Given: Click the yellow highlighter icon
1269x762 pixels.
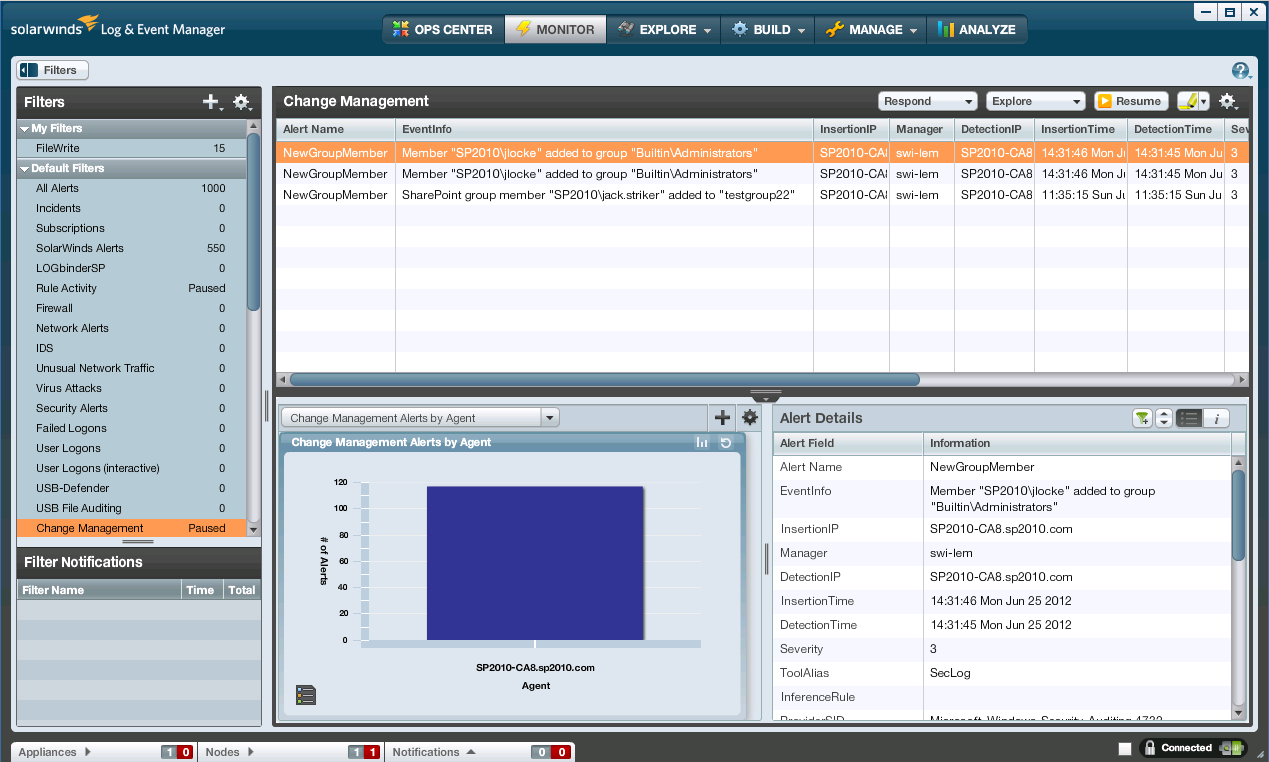Looking at the screenshot, I should [1187, 101].
